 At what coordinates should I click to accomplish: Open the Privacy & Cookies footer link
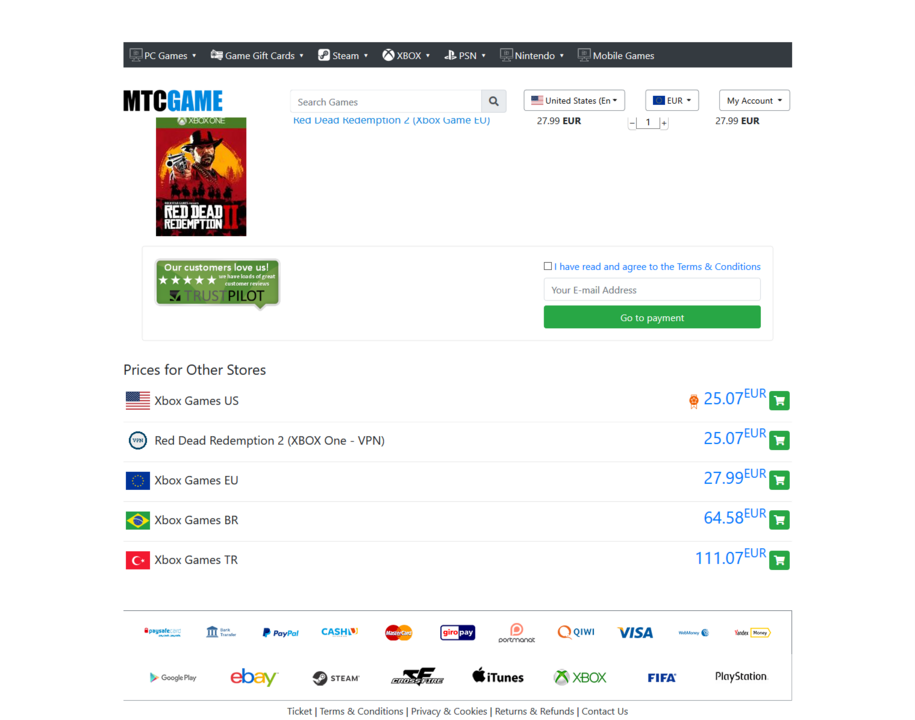(449, 711)
